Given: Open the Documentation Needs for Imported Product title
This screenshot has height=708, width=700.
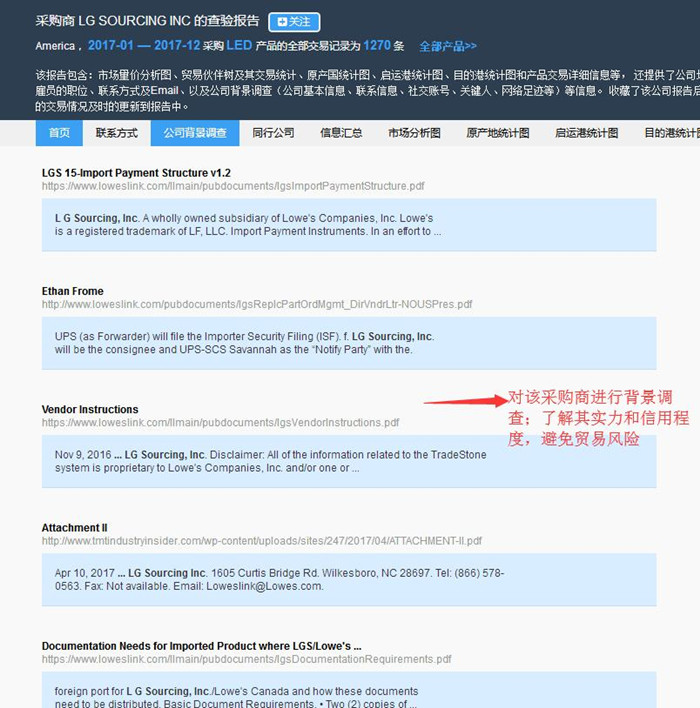Looking at the screenshot, I should pos(201,646).
